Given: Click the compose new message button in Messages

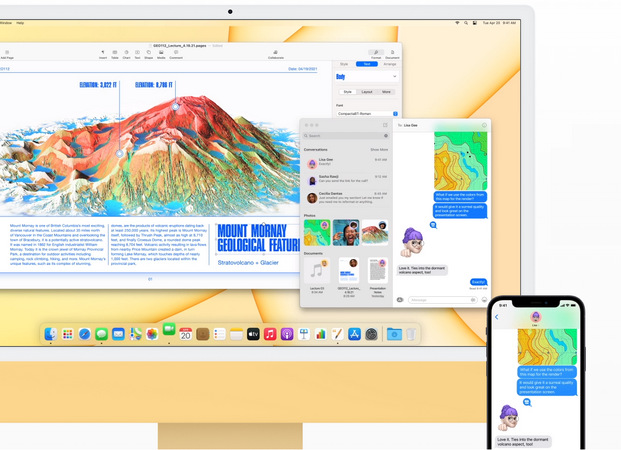Looking at the screenshot, I should coord(385,125).
